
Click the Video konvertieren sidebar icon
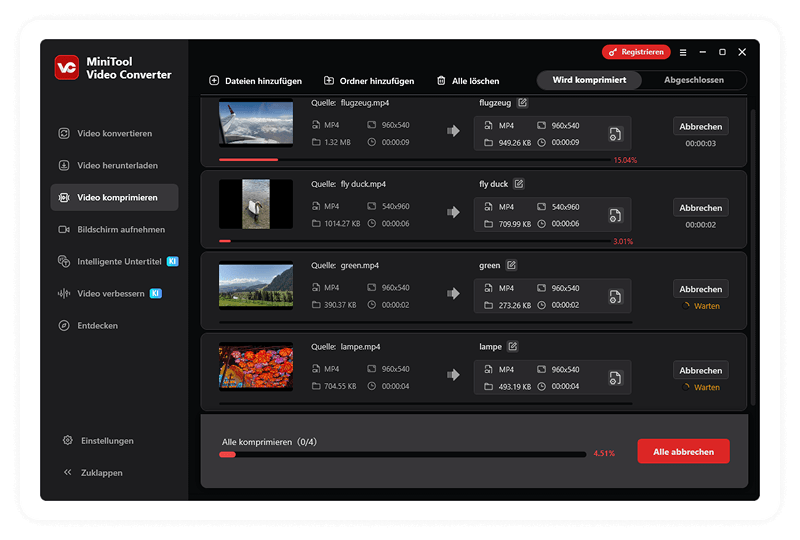click(64, 133)
